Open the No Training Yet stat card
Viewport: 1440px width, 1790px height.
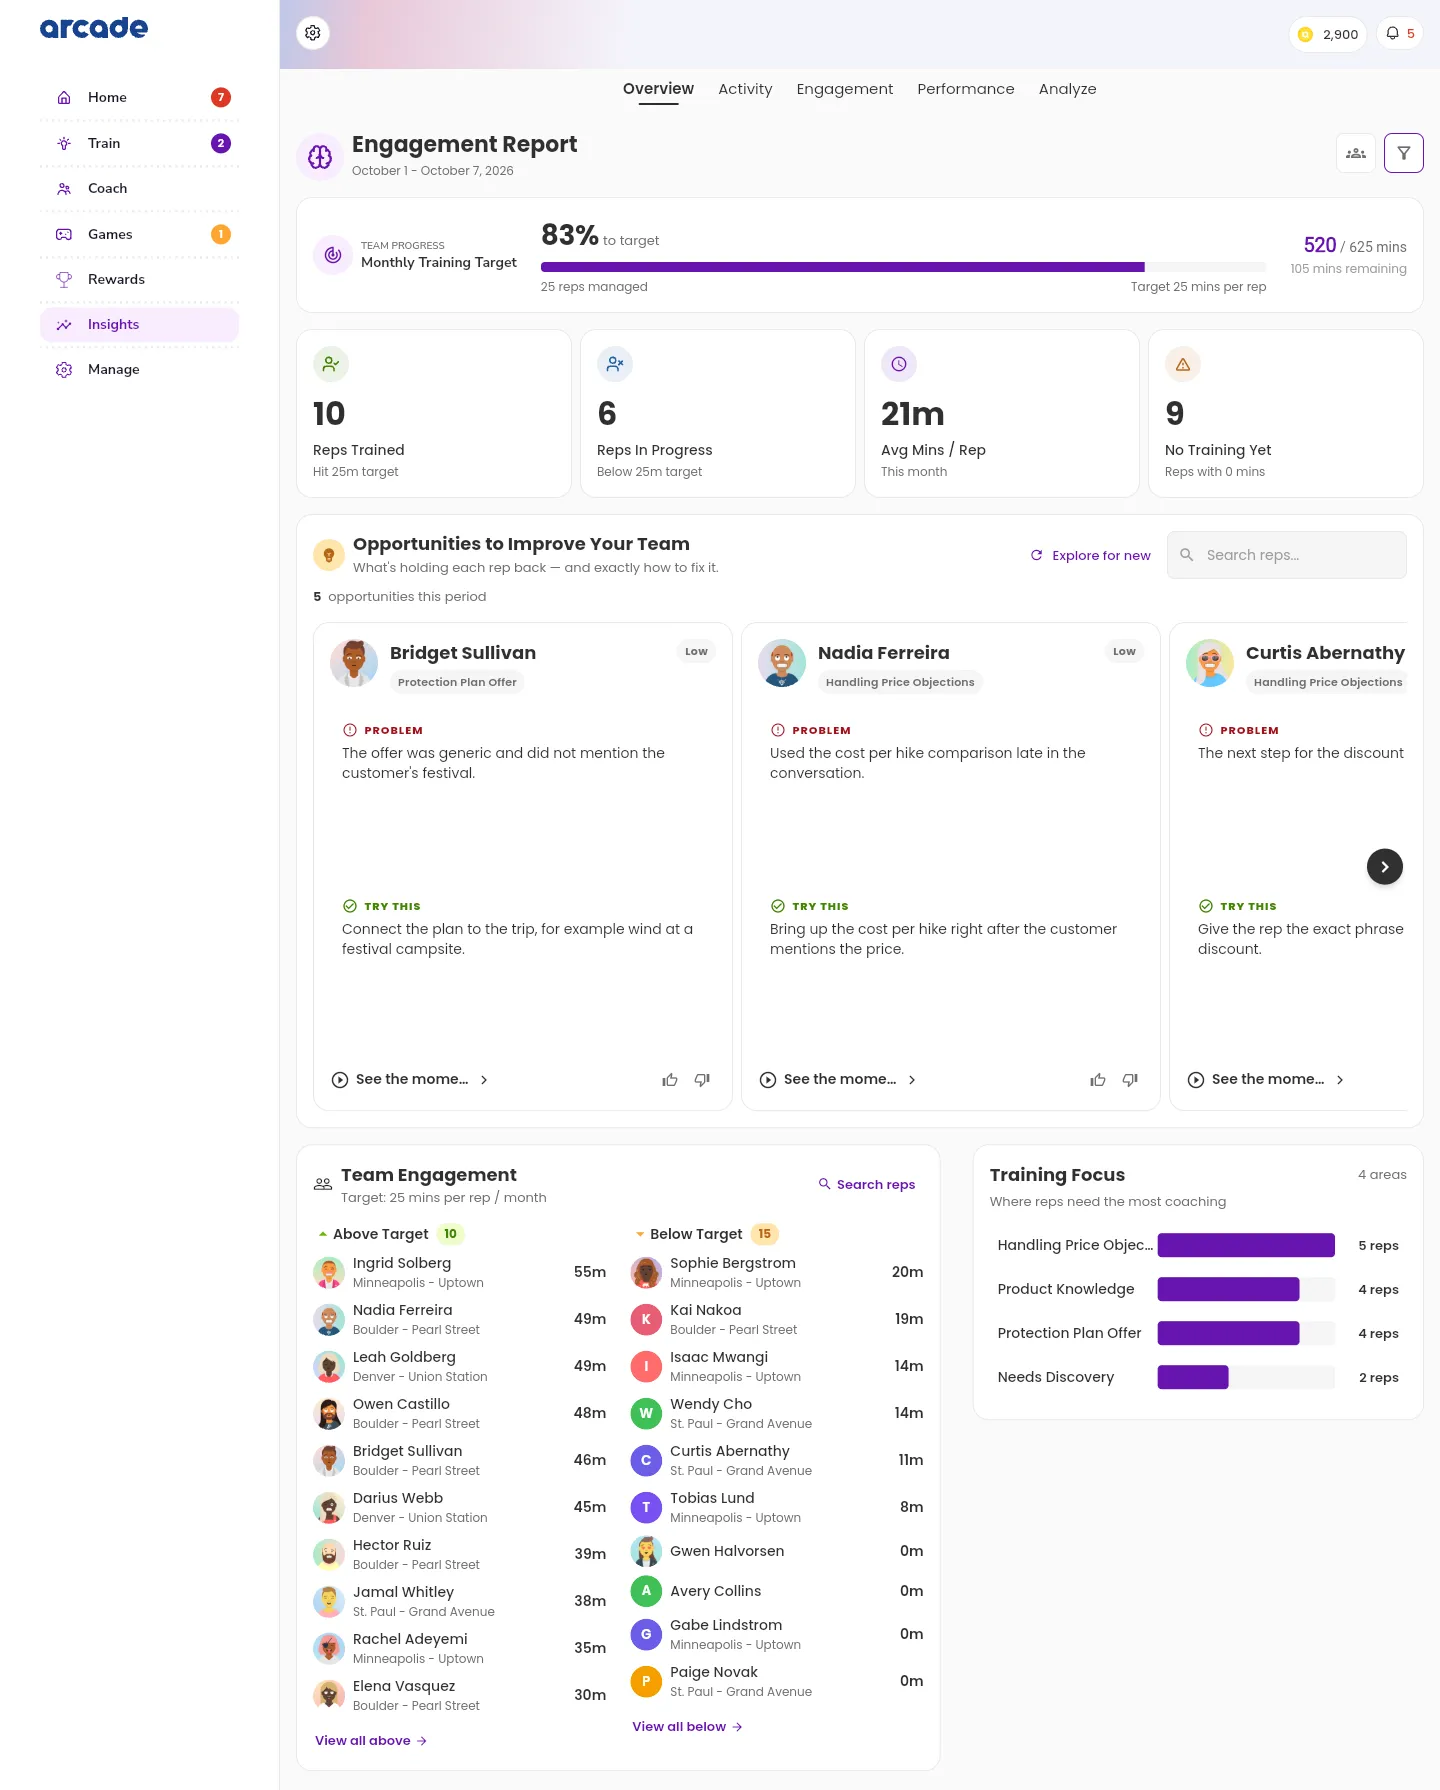1286,414
